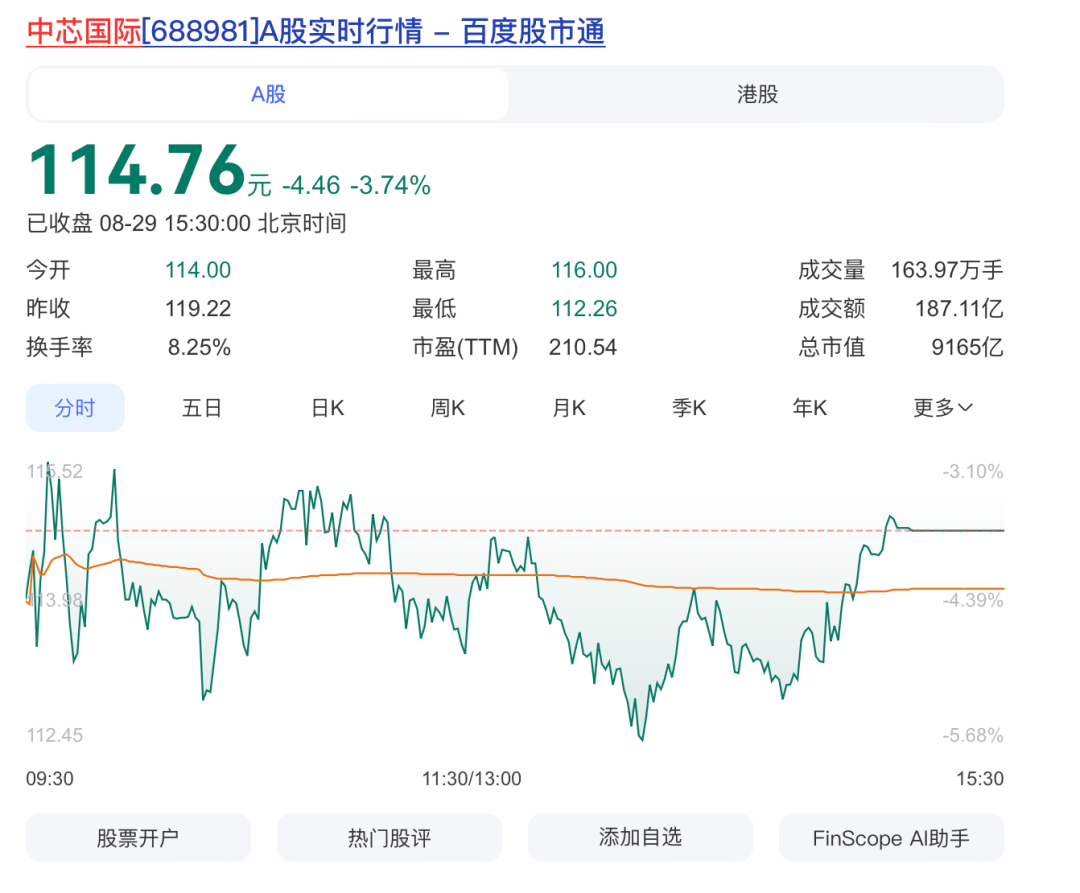Click the 股票开户 button

[x=138, y=838]
